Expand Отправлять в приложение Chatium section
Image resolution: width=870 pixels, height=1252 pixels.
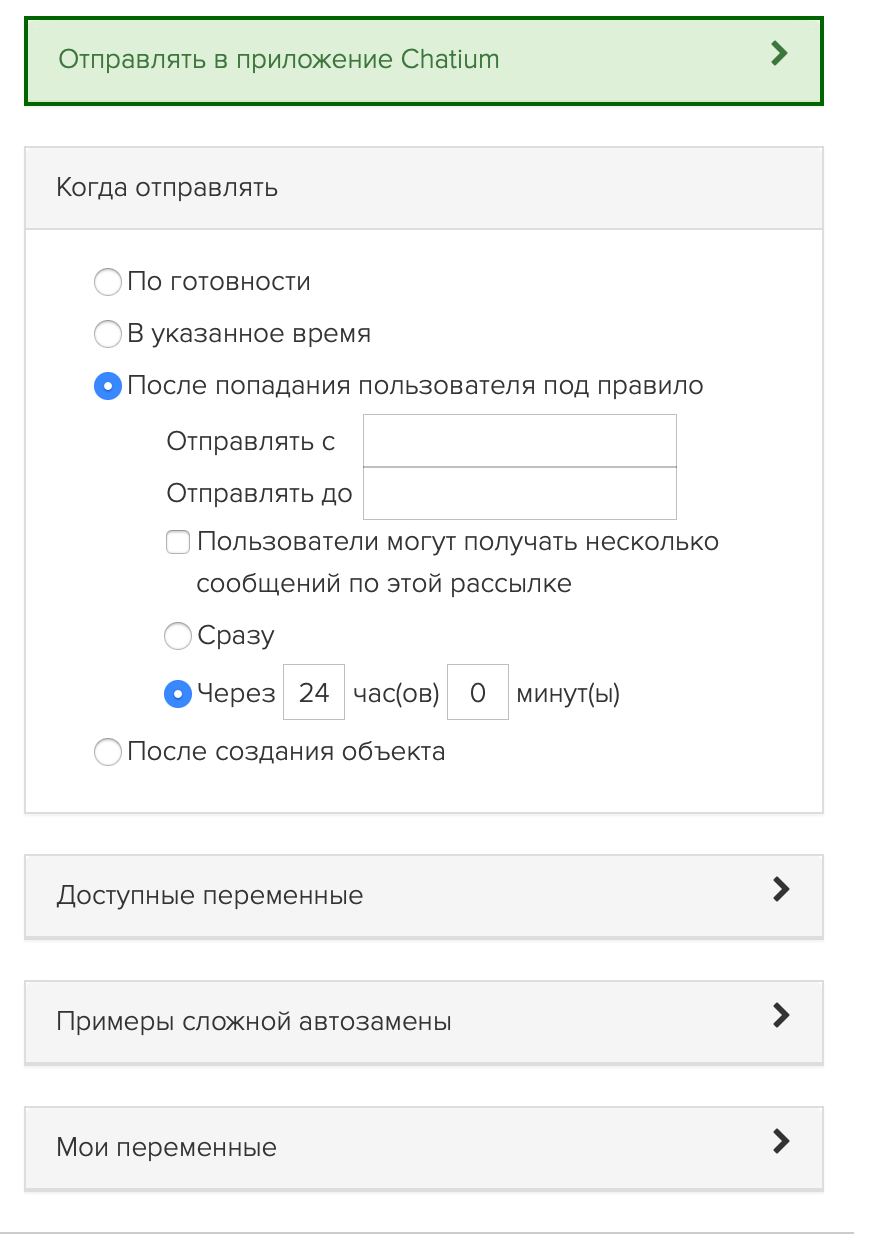click(x=423, y=60)
